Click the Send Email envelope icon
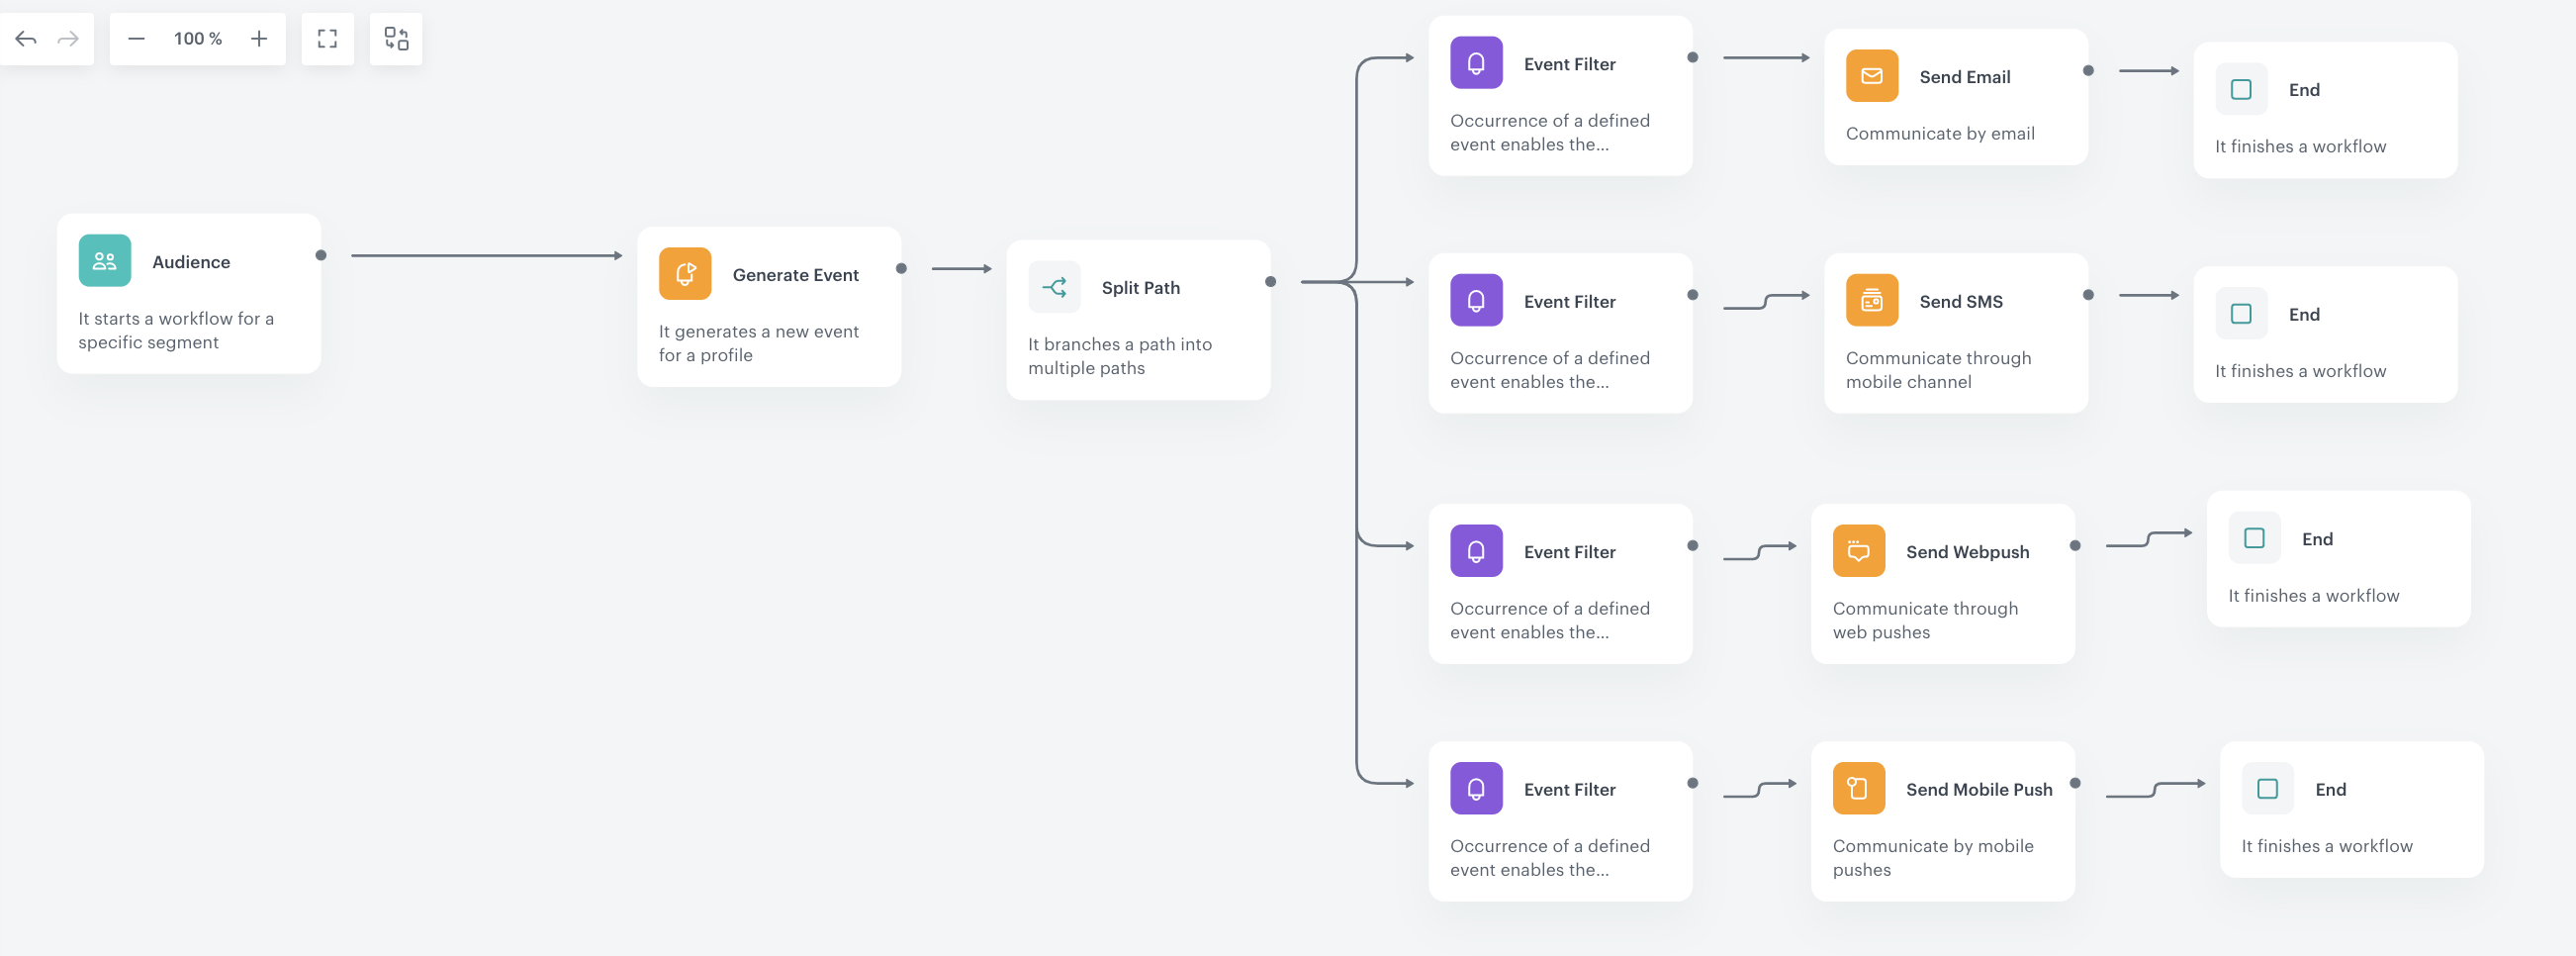Image resolution: width=2576 pixels, height=956 pixels. coord(1871,75)
